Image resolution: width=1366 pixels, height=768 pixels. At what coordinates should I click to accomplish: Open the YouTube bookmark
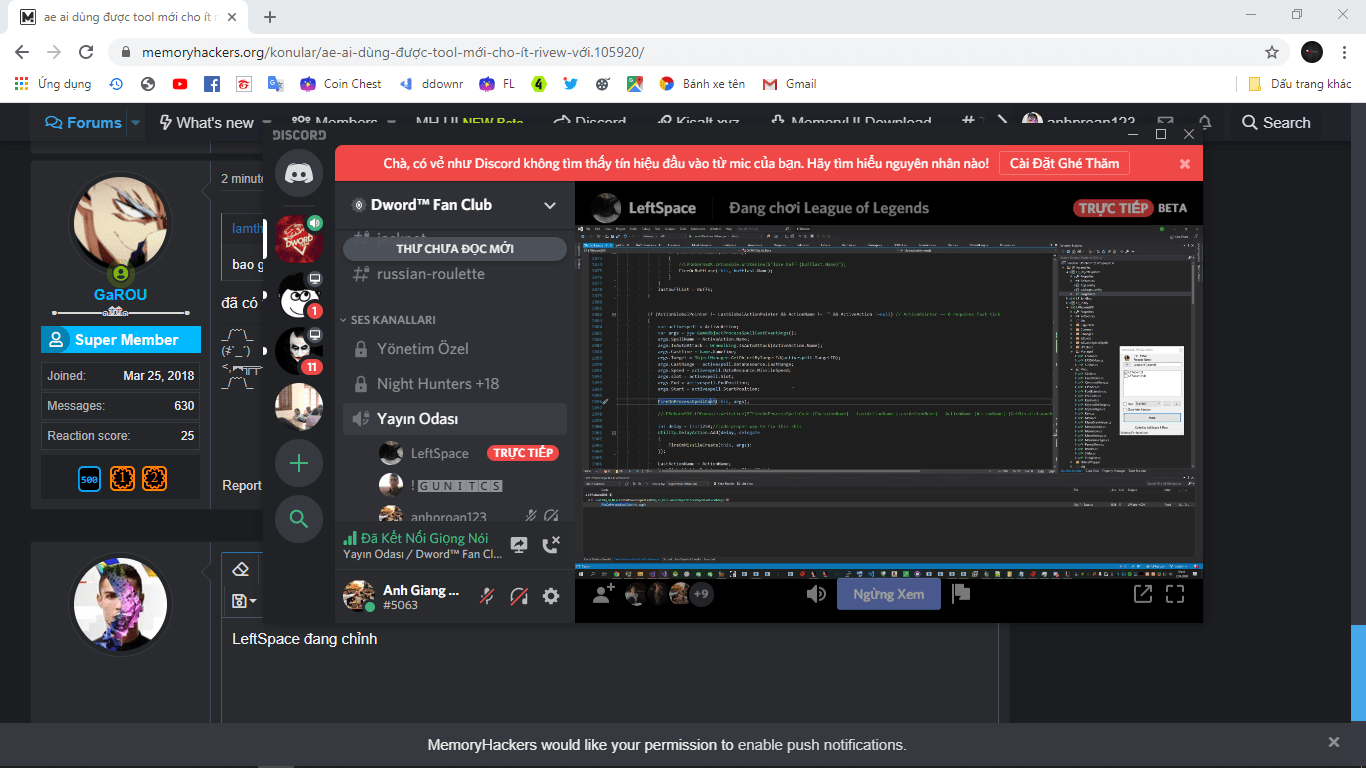180,84
